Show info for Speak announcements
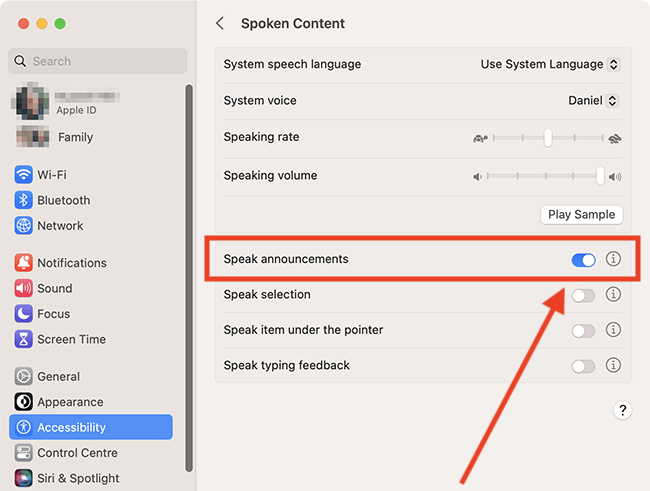The image size is (650, 491). pos(613,259)
